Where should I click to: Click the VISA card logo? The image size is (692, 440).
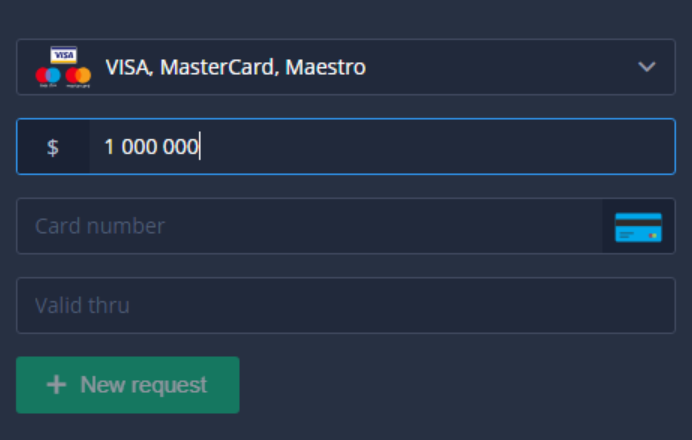[x=64, y=55]
